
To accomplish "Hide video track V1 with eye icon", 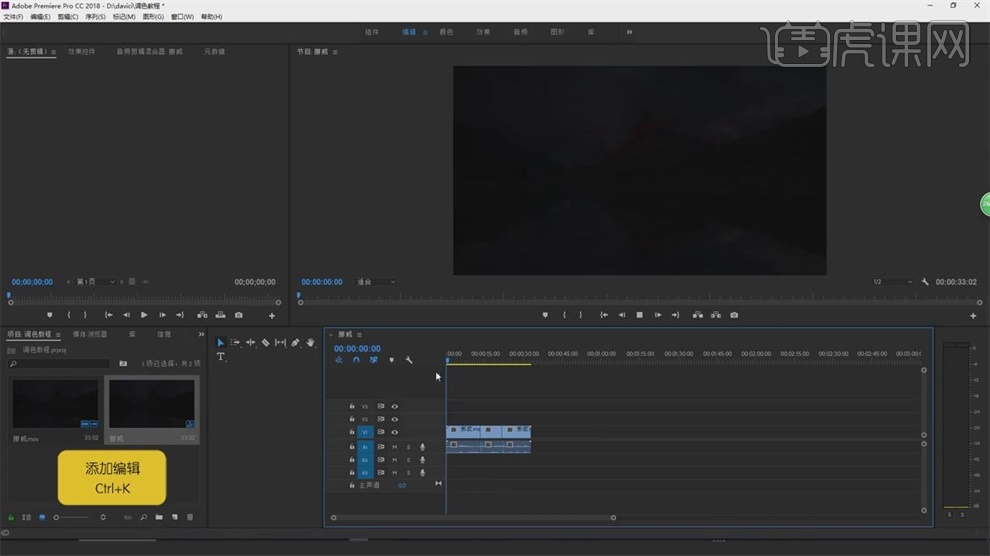I will click(x=395, y=432).
